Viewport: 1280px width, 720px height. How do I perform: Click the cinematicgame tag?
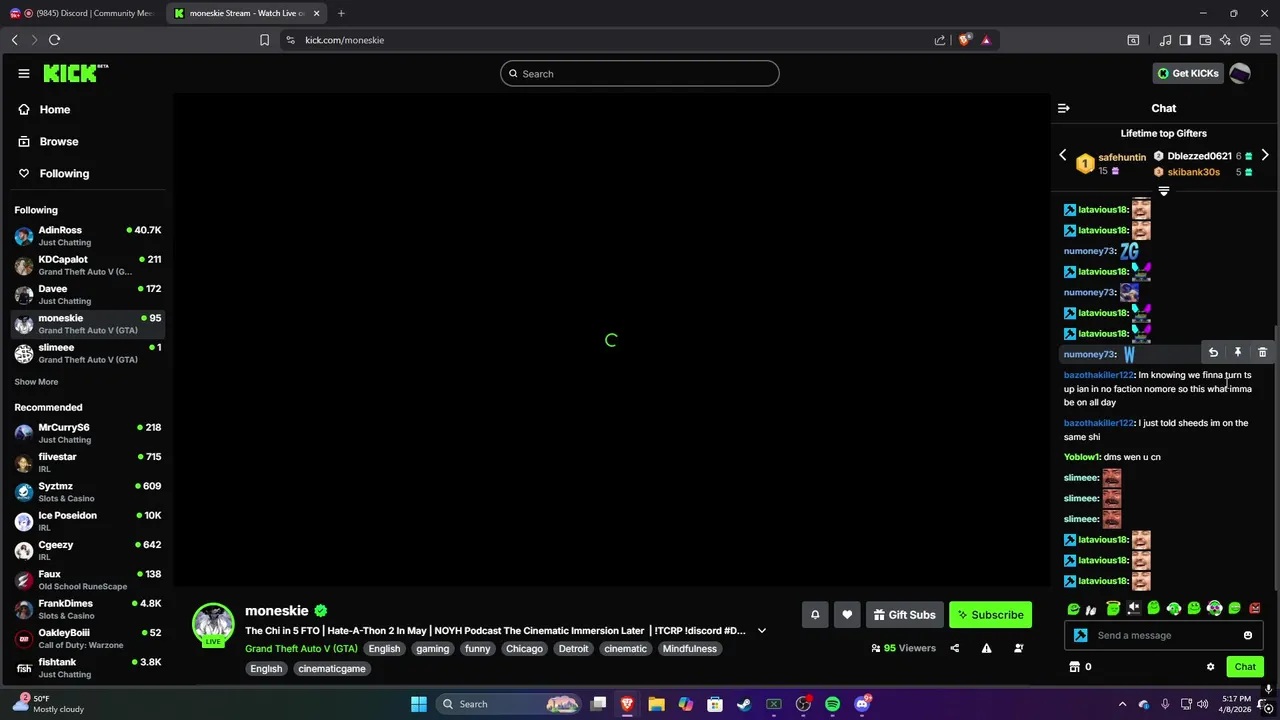[332, 669]
